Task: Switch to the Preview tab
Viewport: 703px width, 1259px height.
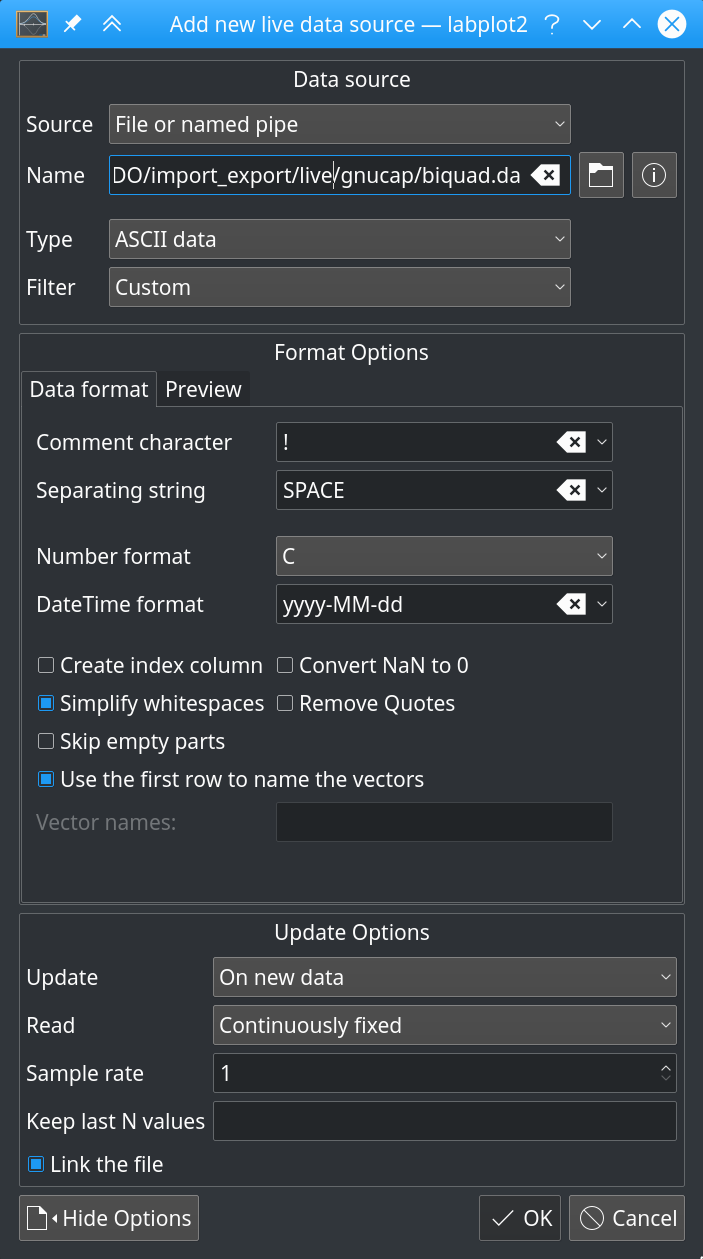Action: (x=203, y=389)
